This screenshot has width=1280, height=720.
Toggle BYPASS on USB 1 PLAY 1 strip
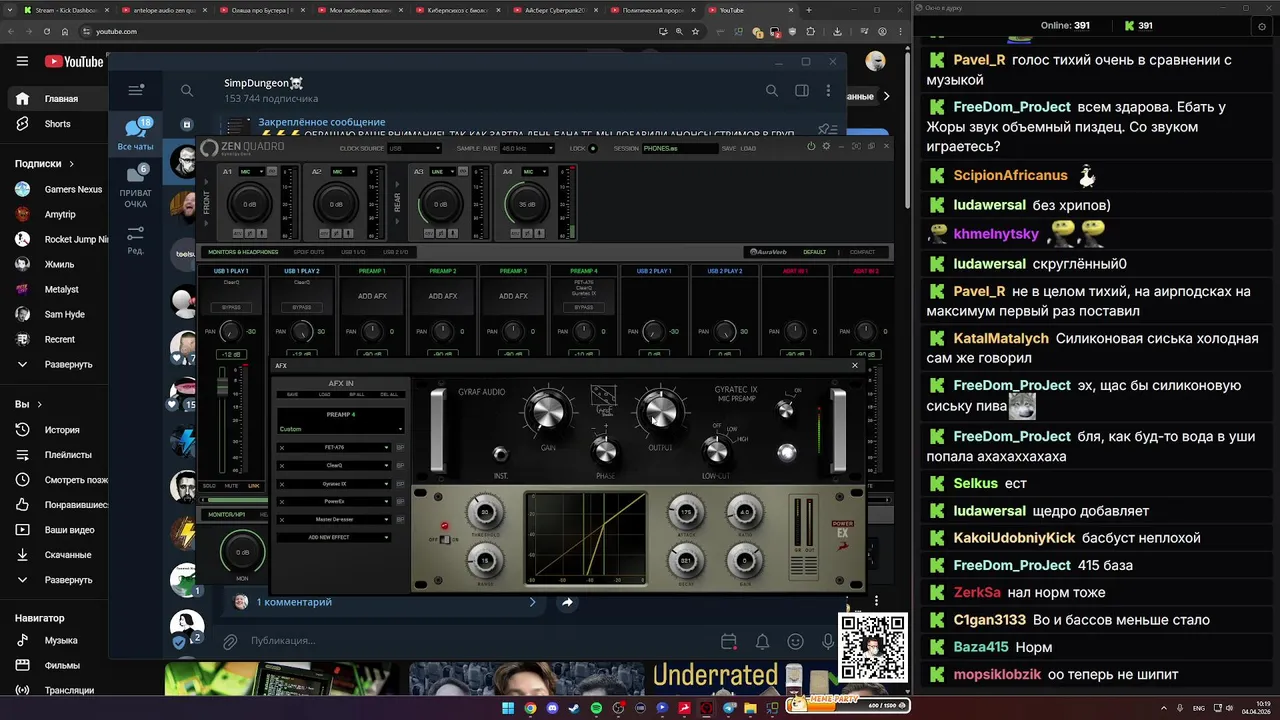click(x=232, y=307)
